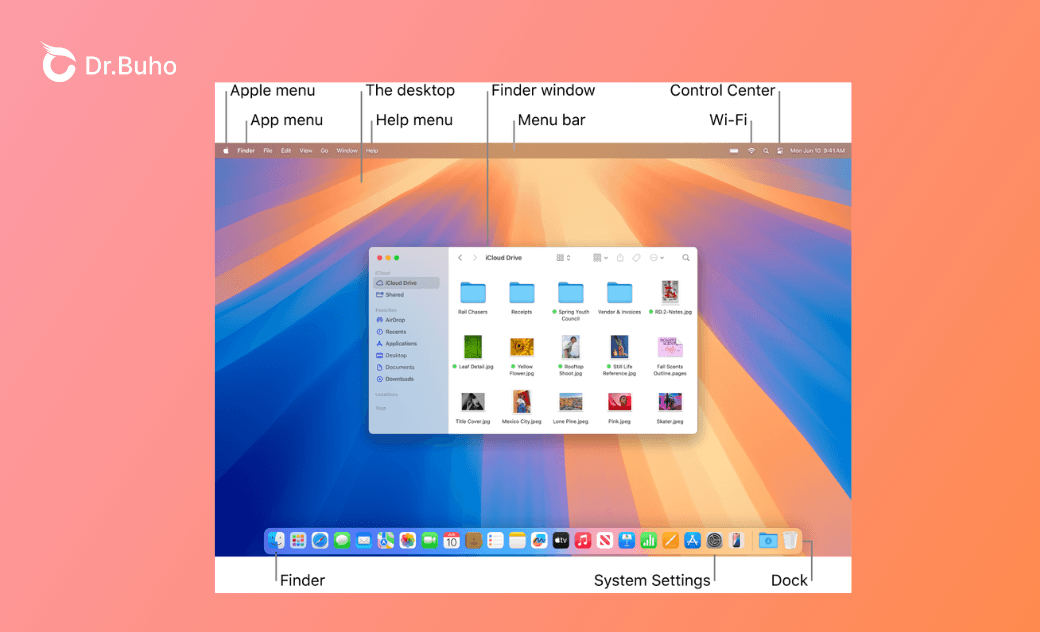The height and width of the screenshot is (632, 1040).
Task: Click the Tags icon in the Finder toolbar
Action: point(637,257)
